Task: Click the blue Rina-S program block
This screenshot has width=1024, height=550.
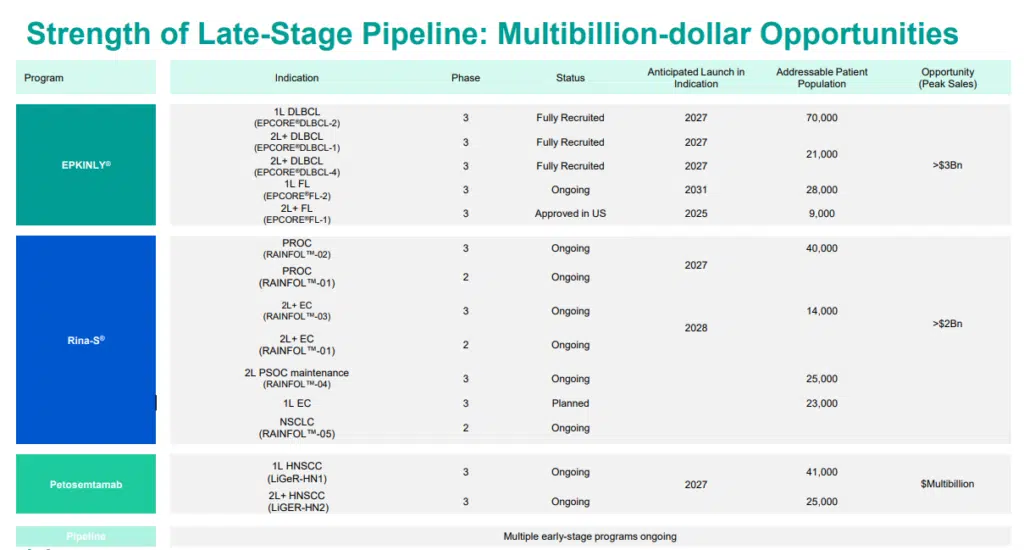Action: tap(86, 340)
